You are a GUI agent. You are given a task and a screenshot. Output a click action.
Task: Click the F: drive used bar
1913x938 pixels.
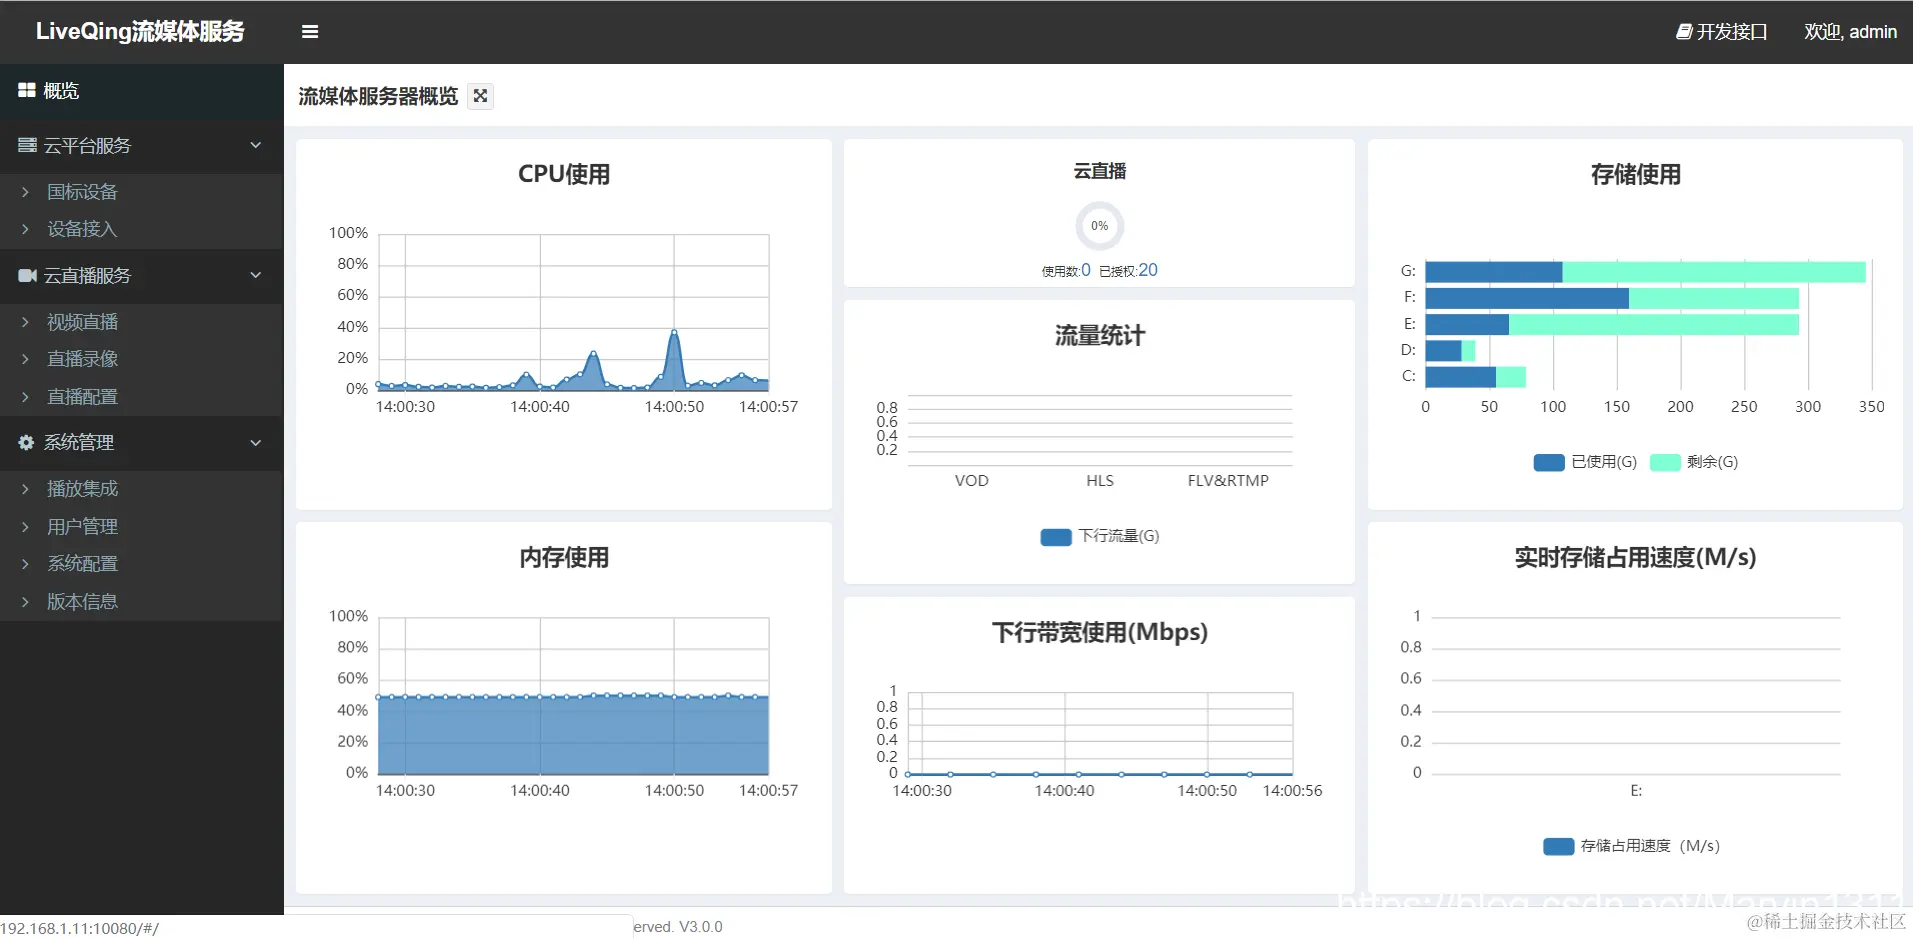pos(1527,298)
